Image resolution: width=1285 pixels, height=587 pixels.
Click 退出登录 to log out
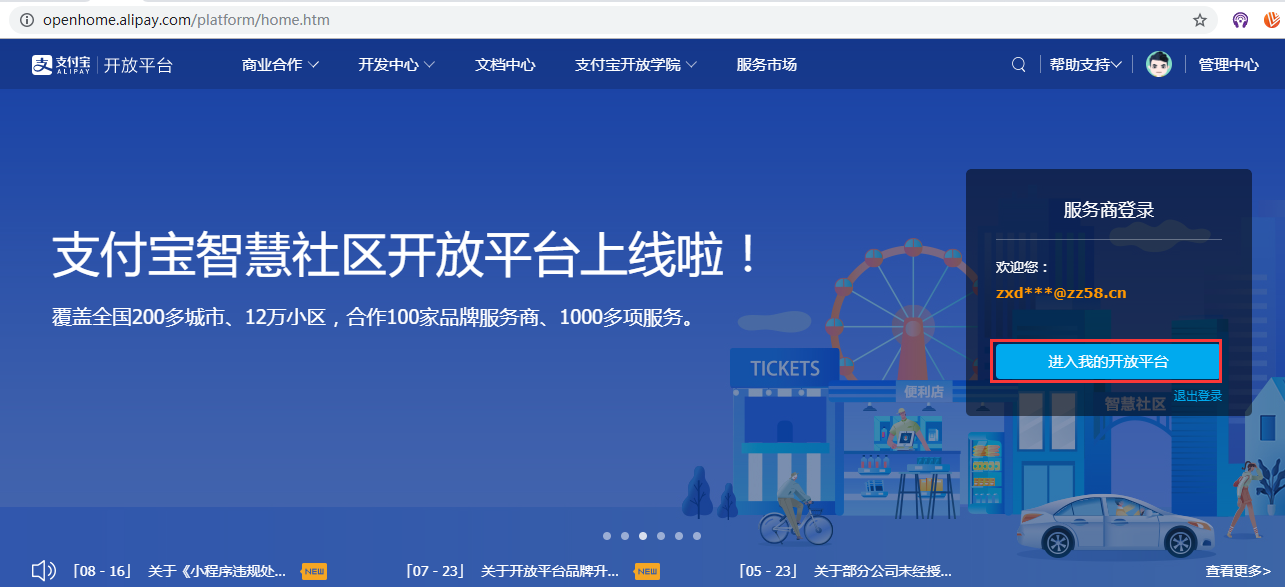coord(1197,394)
